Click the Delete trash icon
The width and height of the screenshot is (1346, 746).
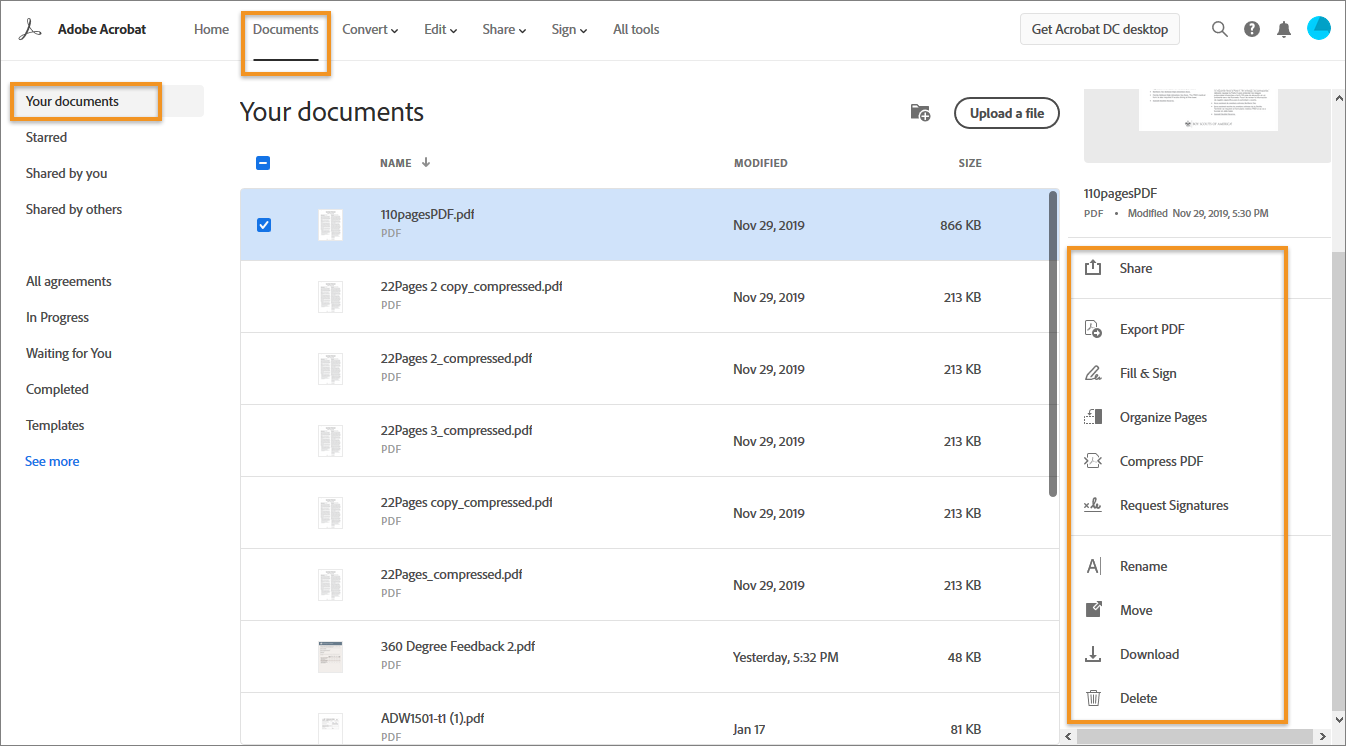(1094, 698)
